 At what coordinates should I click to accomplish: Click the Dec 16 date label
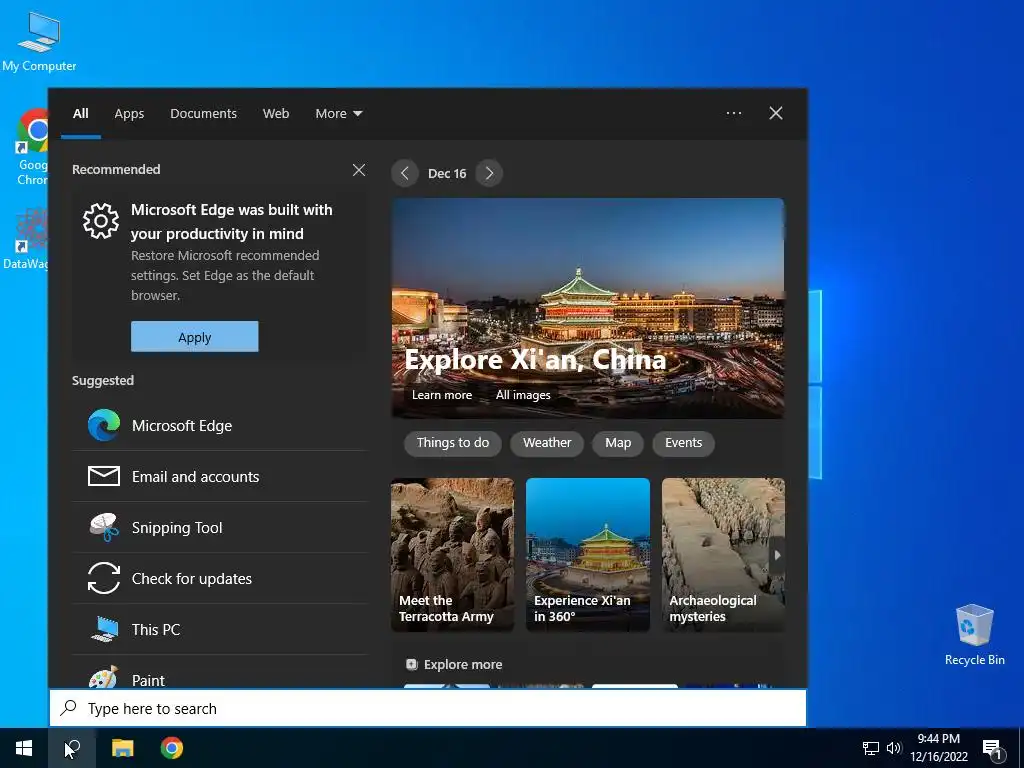[x=447, y=173]
